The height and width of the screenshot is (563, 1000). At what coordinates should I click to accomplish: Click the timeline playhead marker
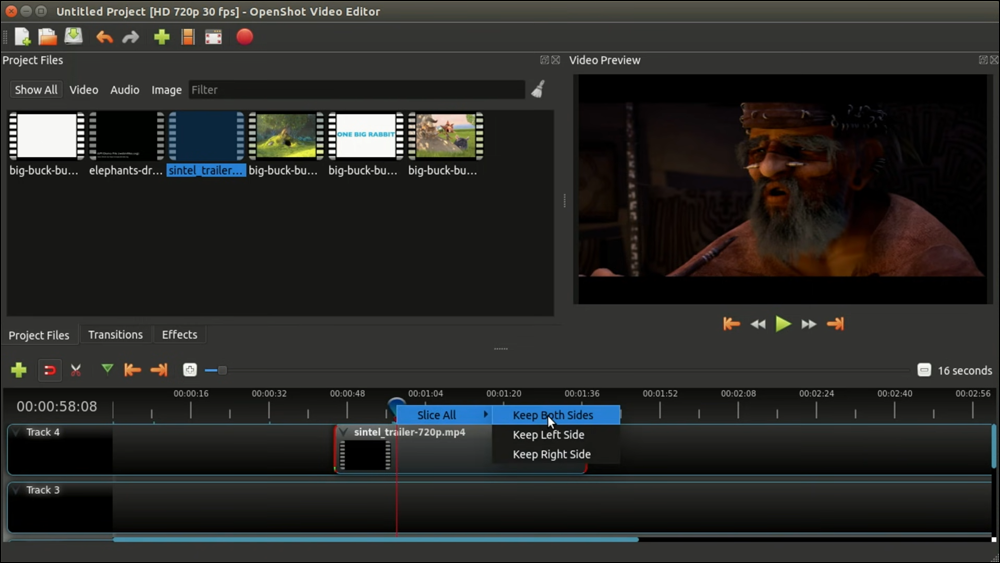pyautogui.click(x=396, y=404)
